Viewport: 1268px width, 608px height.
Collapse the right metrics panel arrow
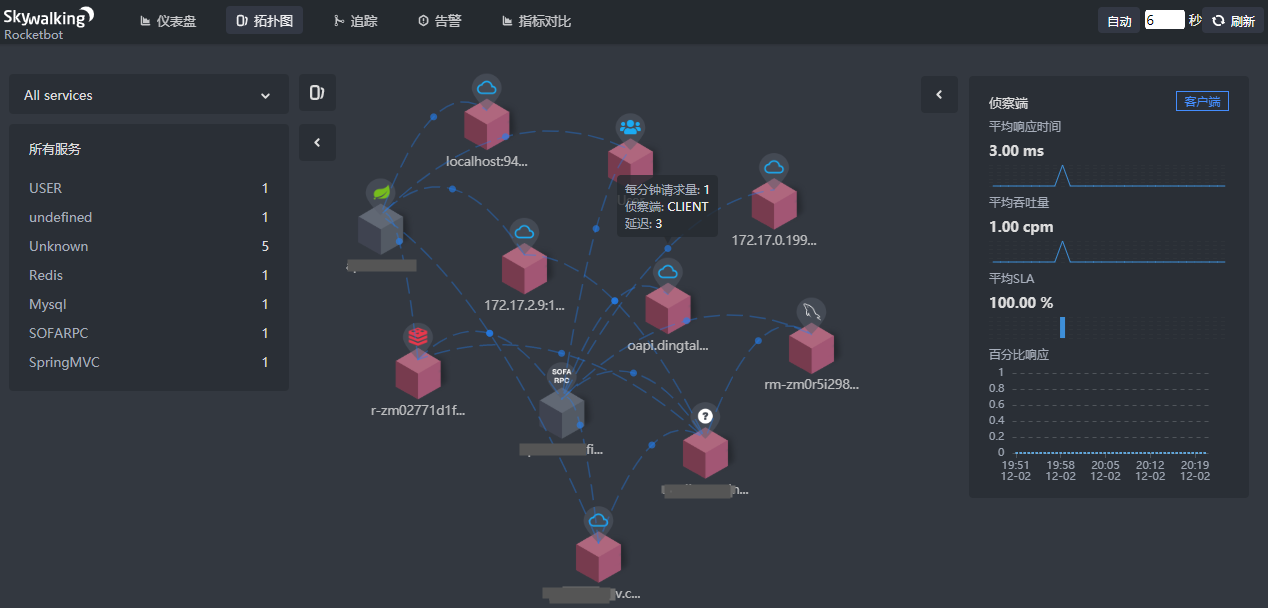pyautogui.click(x=939, y=95)
